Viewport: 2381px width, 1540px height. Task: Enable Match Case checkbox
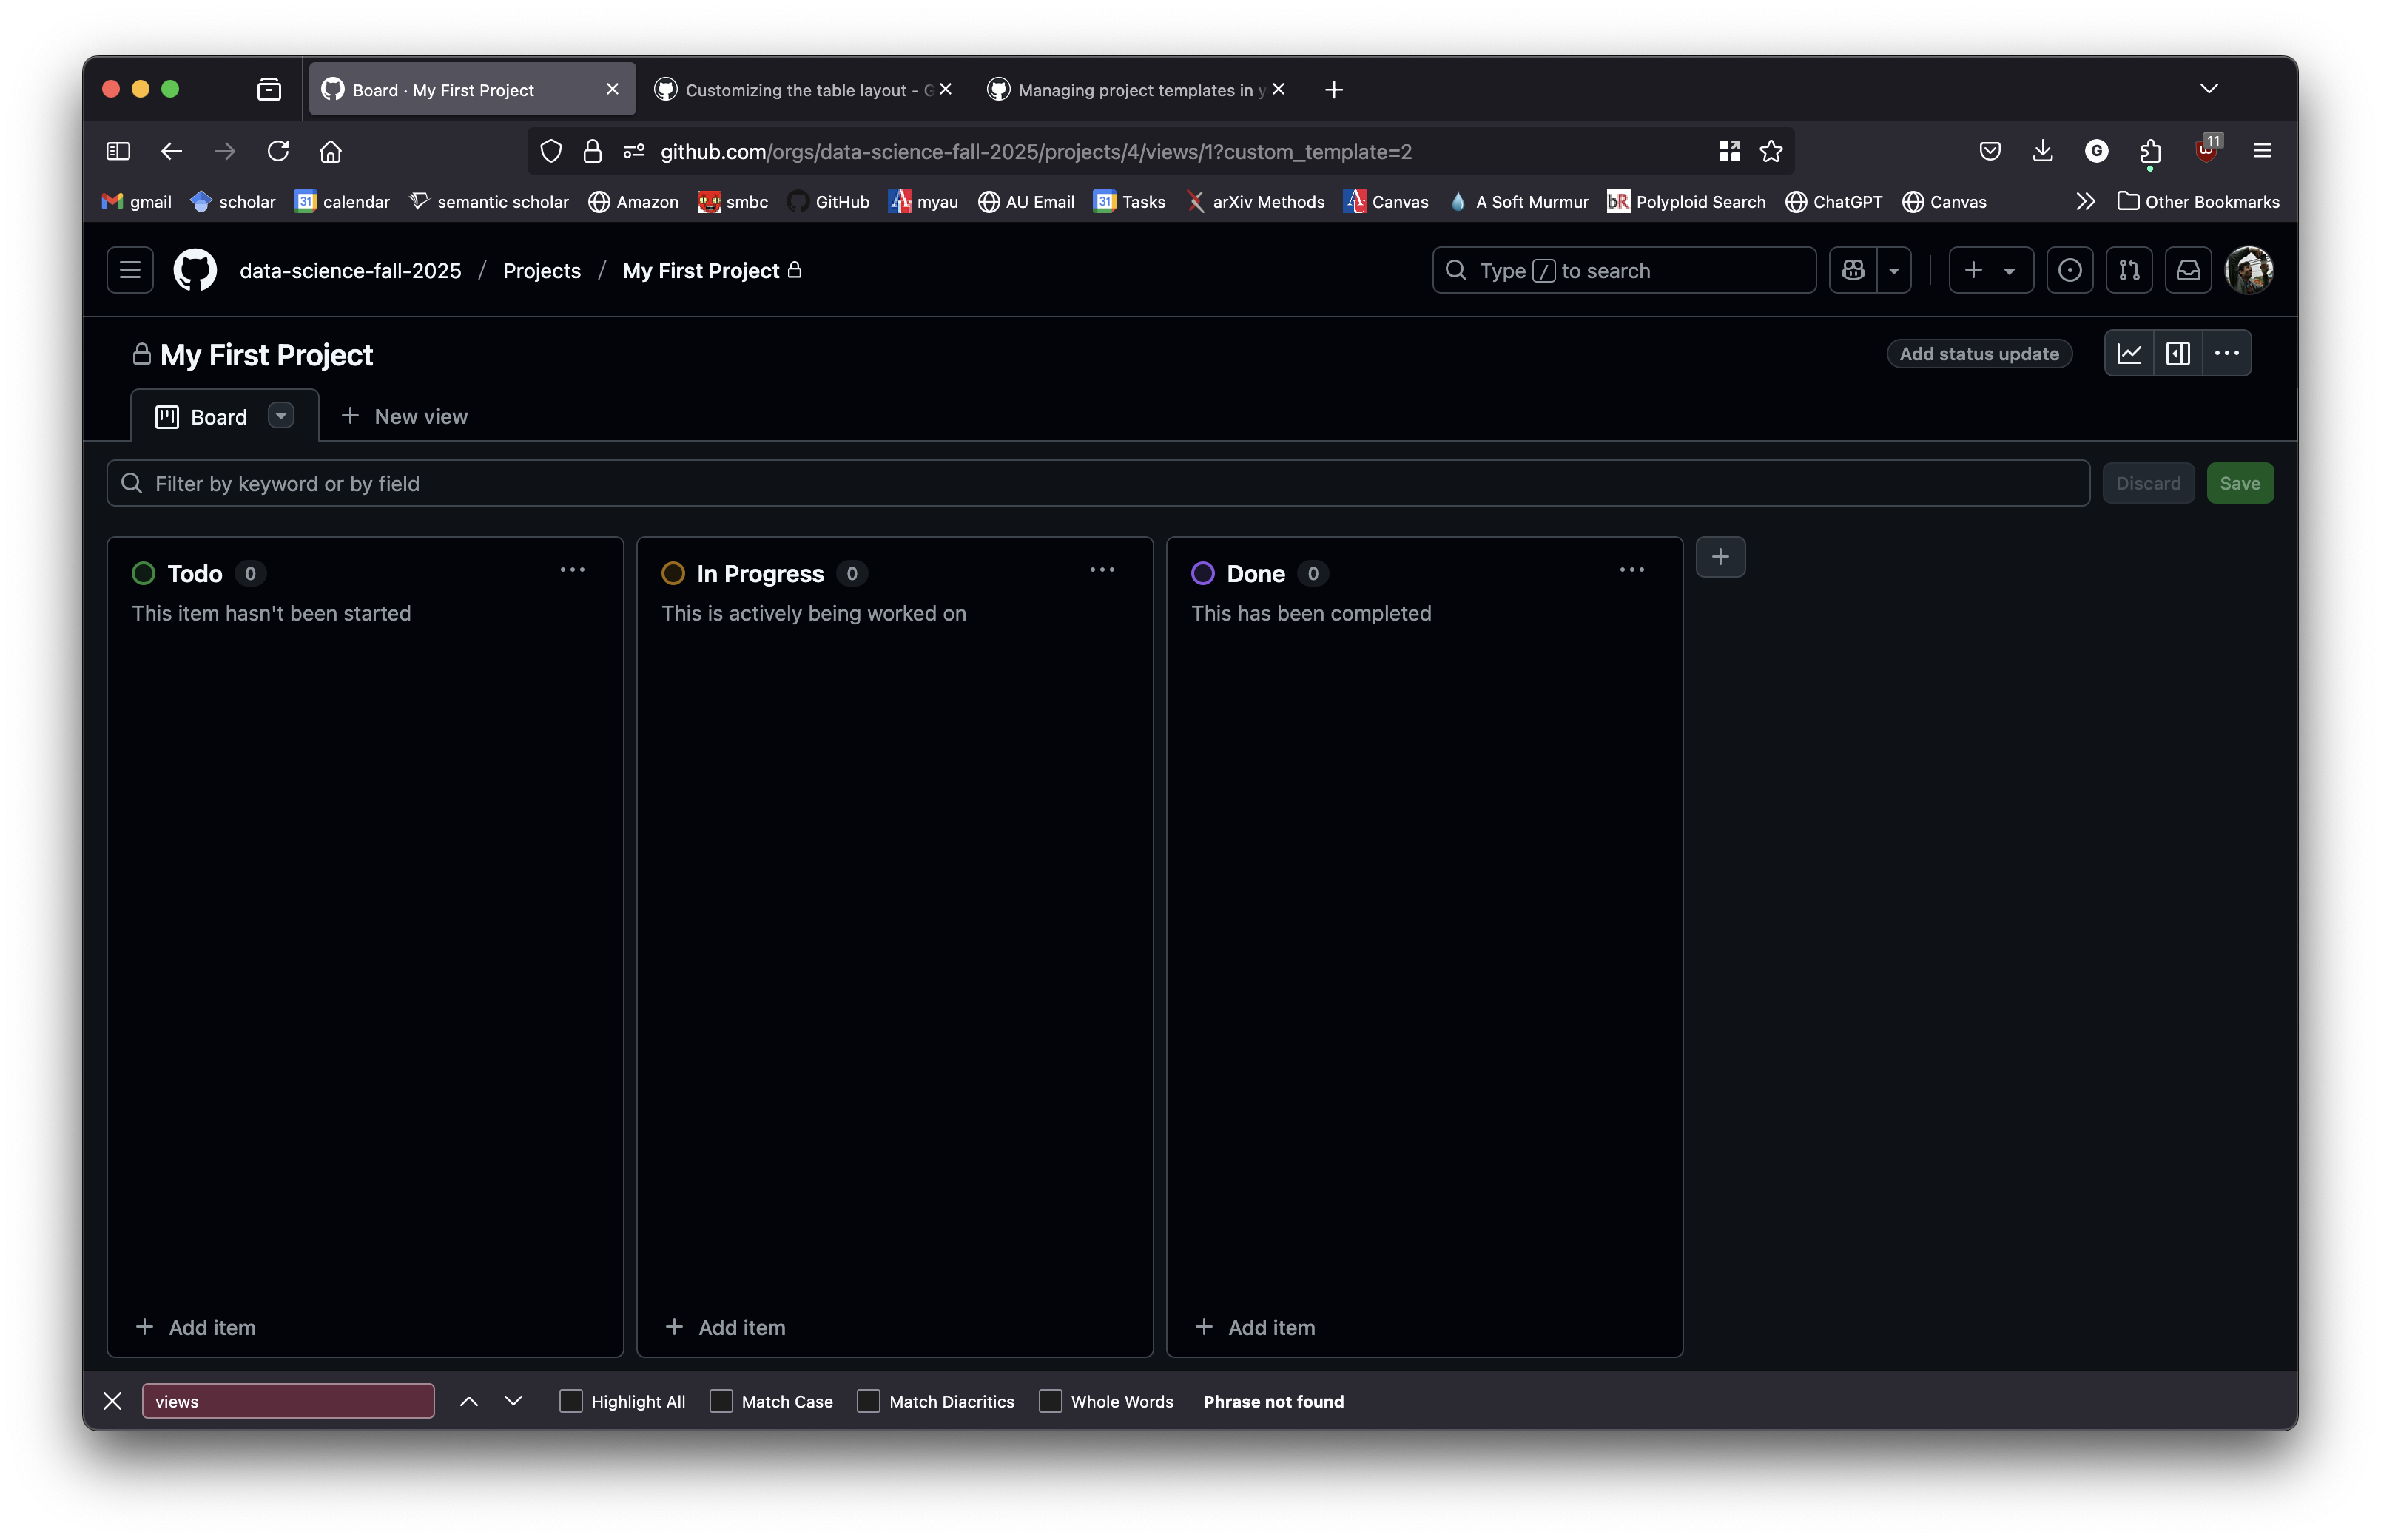point(721,1401)
